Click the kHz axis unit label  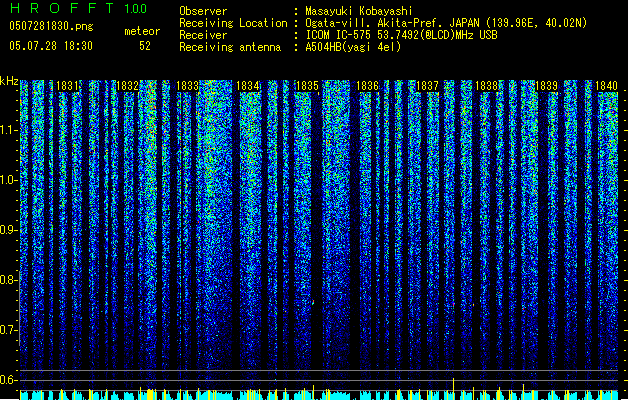9,81
